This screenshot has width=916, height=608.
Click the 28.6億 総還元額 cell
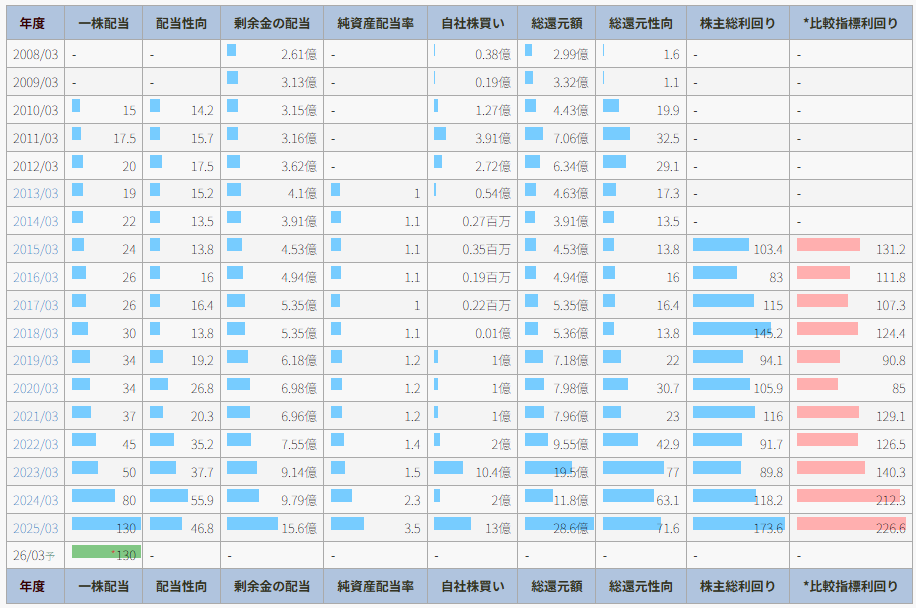(x=557, y=527)
